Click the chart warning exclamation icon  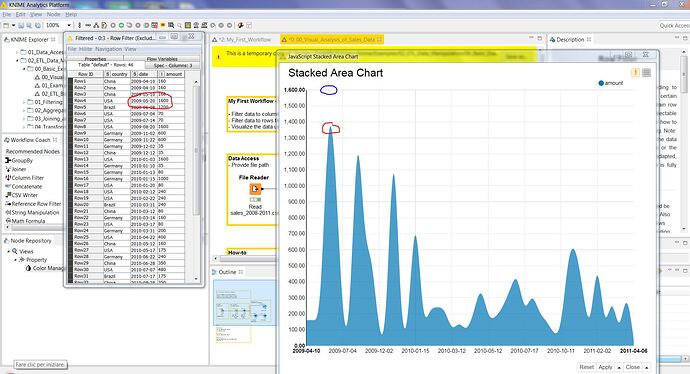[x=635, y=73]
